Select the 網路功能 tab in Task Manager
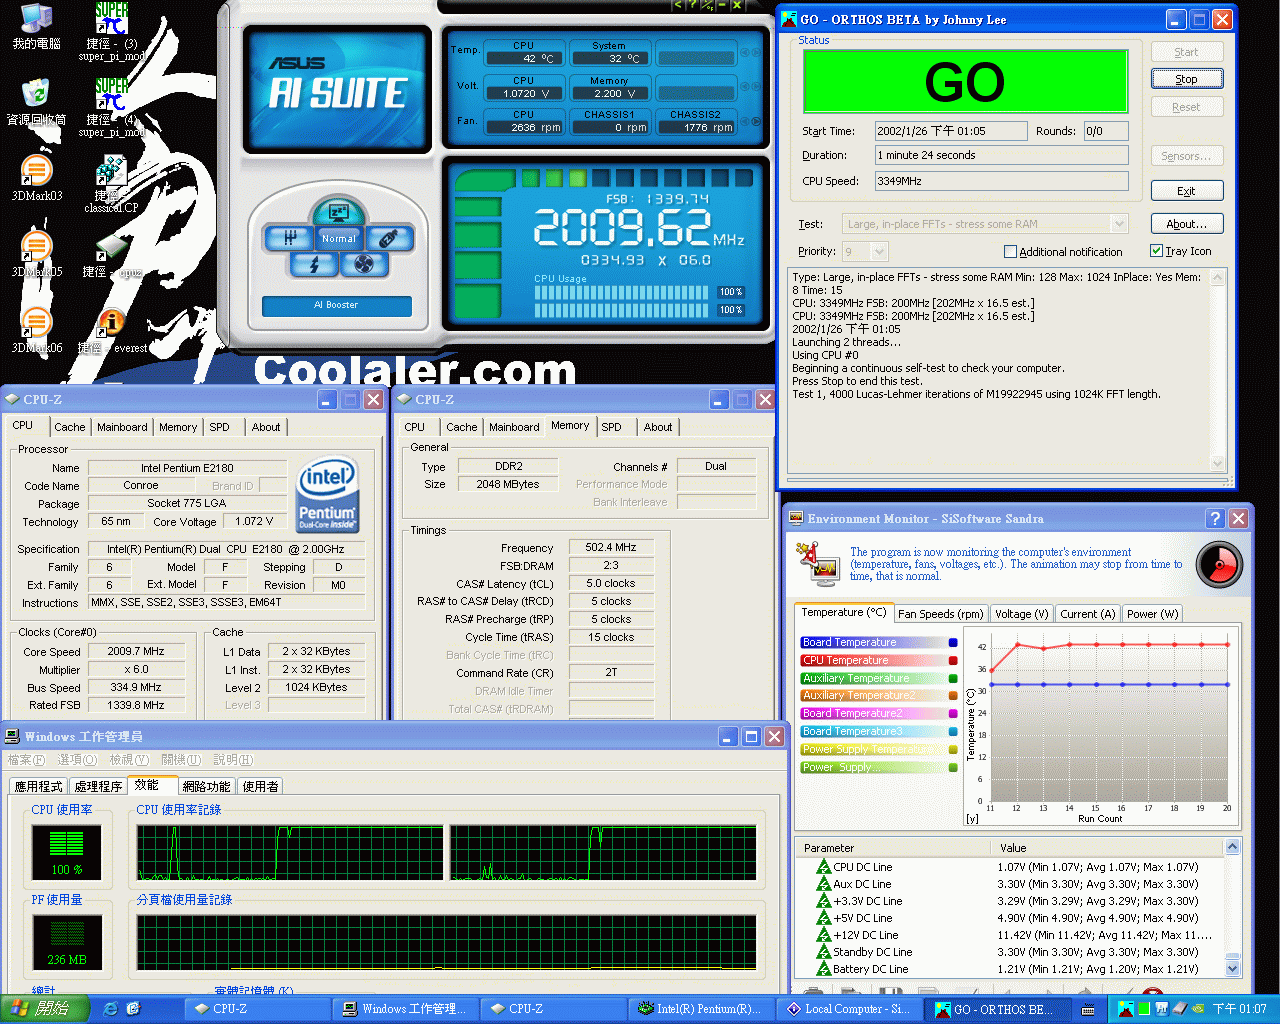 pos(207,787)
